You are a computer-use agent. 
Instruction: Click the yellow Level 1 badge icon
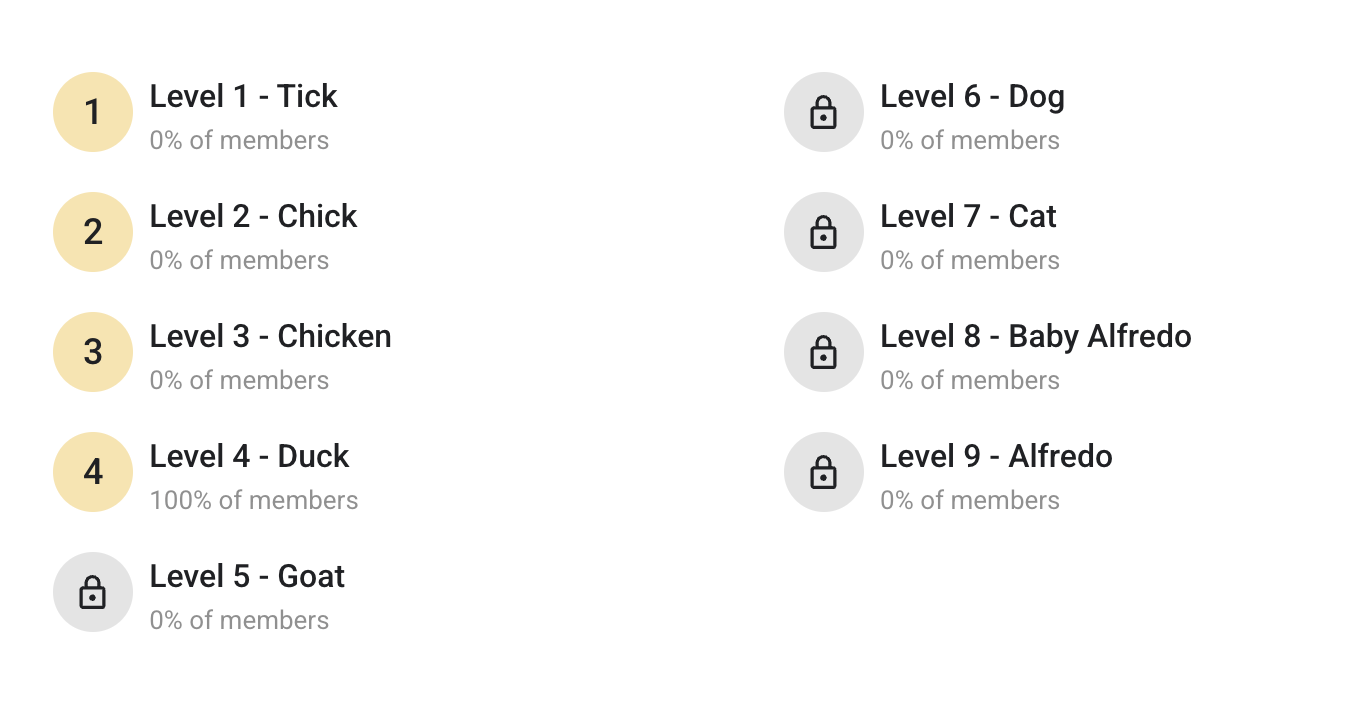(93, 112)
